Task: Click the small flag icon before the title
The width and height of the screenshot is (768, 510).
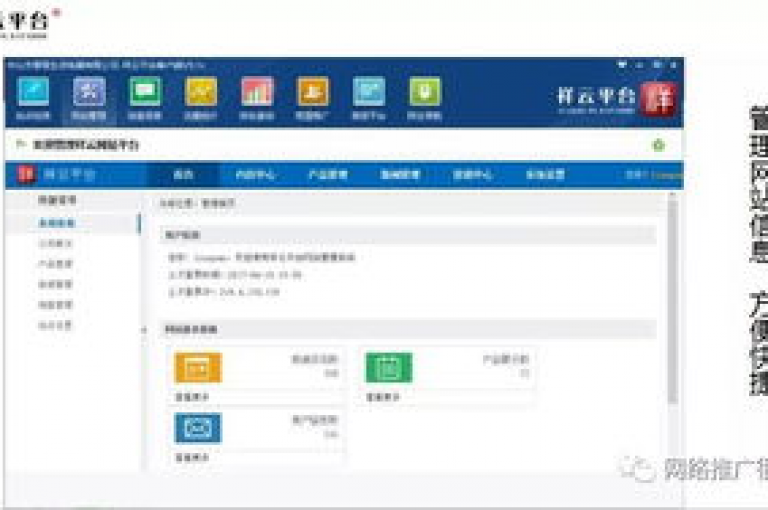Action: [x=21, y=144]
